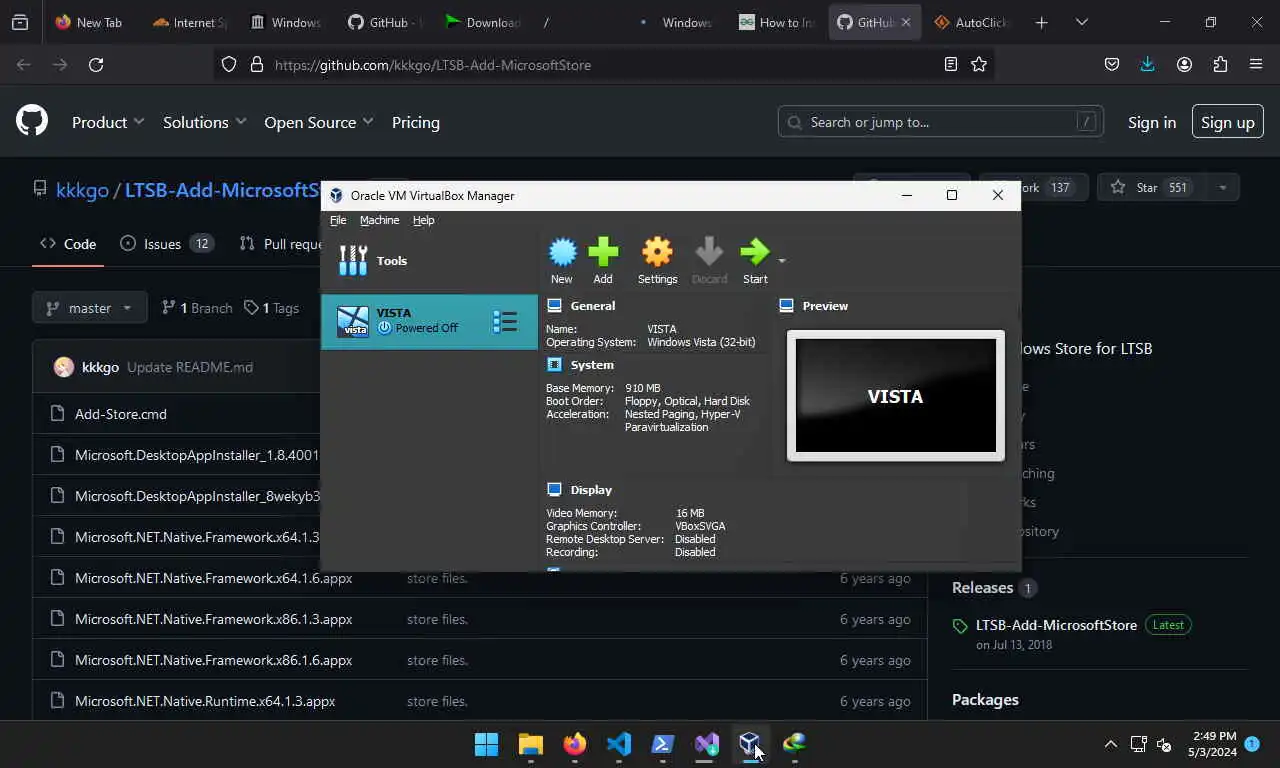The width and height of the screenshot is (1280, 768).
Task: Open the Star list dropdown arrow
Action: coord(1222,187)
